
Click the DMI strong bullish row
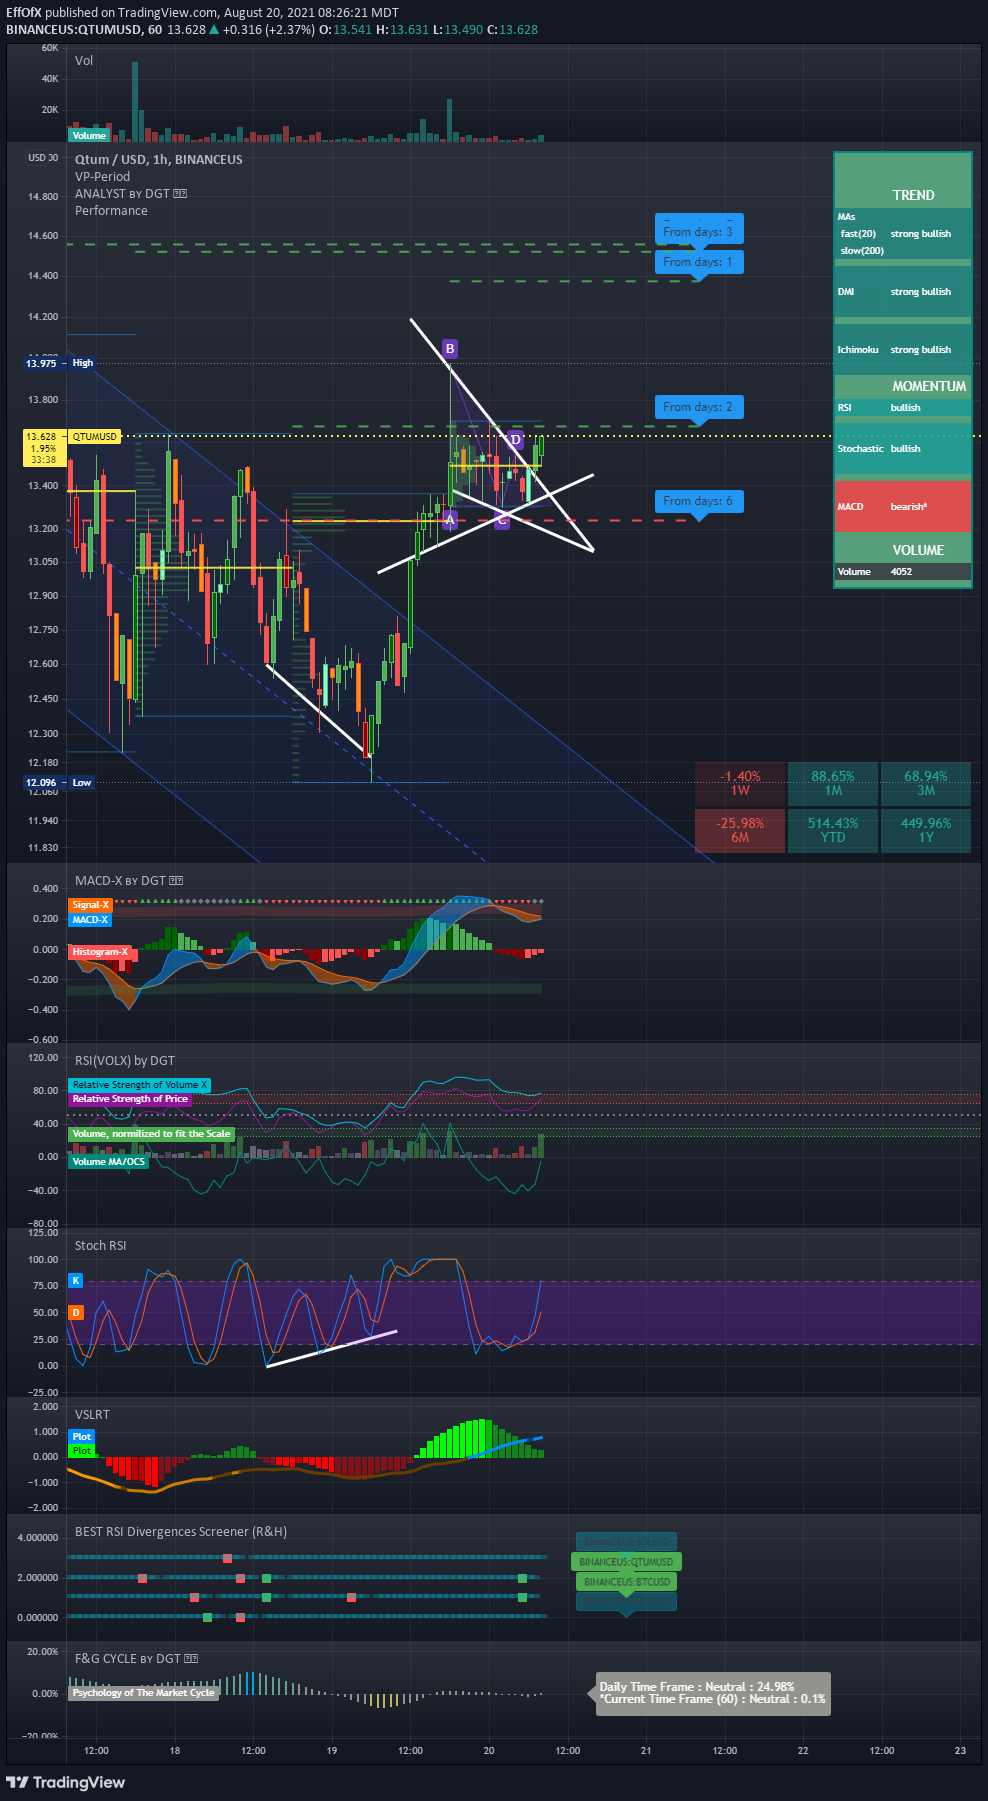tap(903, 292)
